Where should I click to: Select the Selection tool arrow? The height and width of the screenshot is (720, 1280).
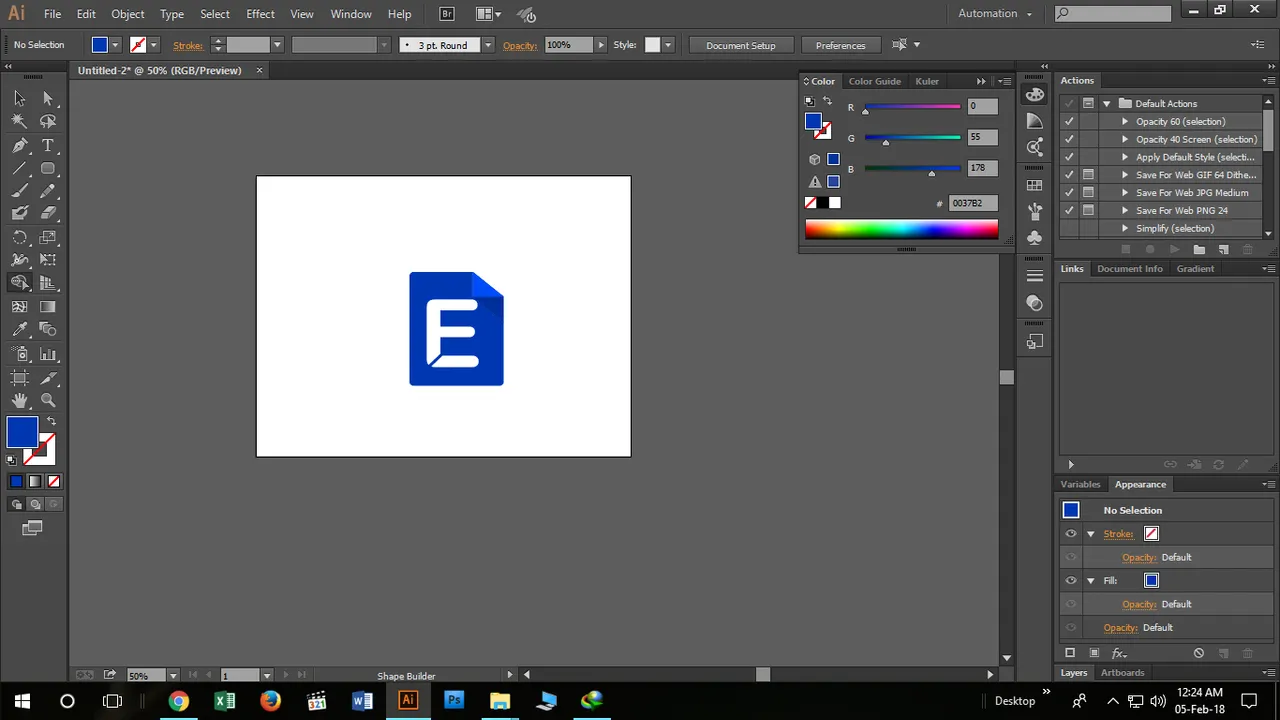tap(19, 98)
